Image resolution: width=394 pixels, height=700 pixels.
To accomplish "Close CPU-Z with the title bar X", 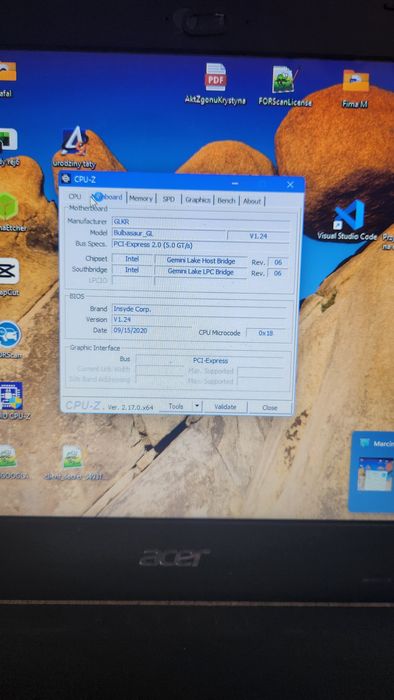I will [x=290, y=184].
